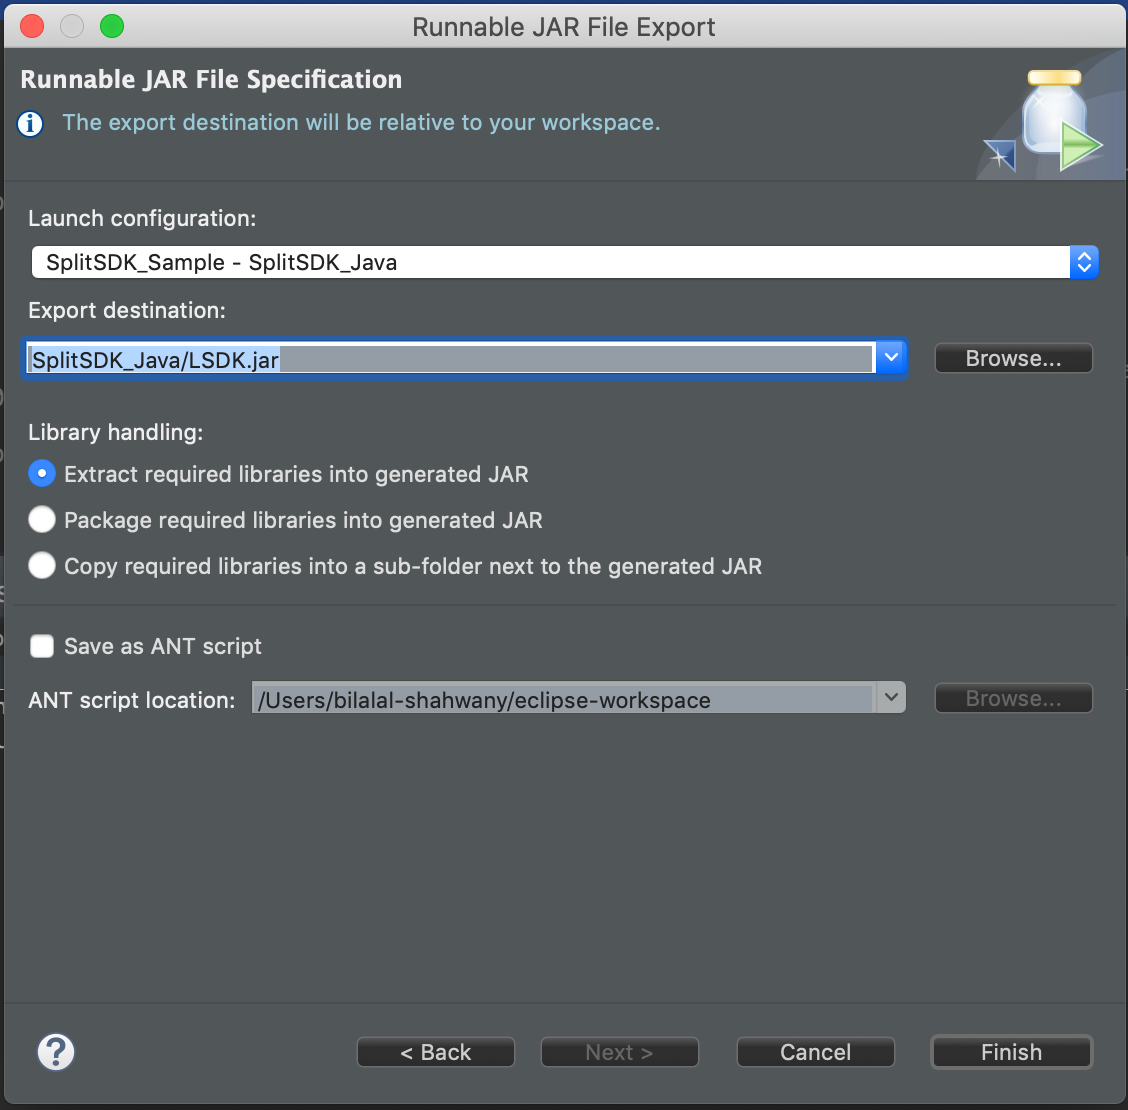This screenshot has width=1128, height=1110.
Task: Click the blue info icon
Action: 31,123
